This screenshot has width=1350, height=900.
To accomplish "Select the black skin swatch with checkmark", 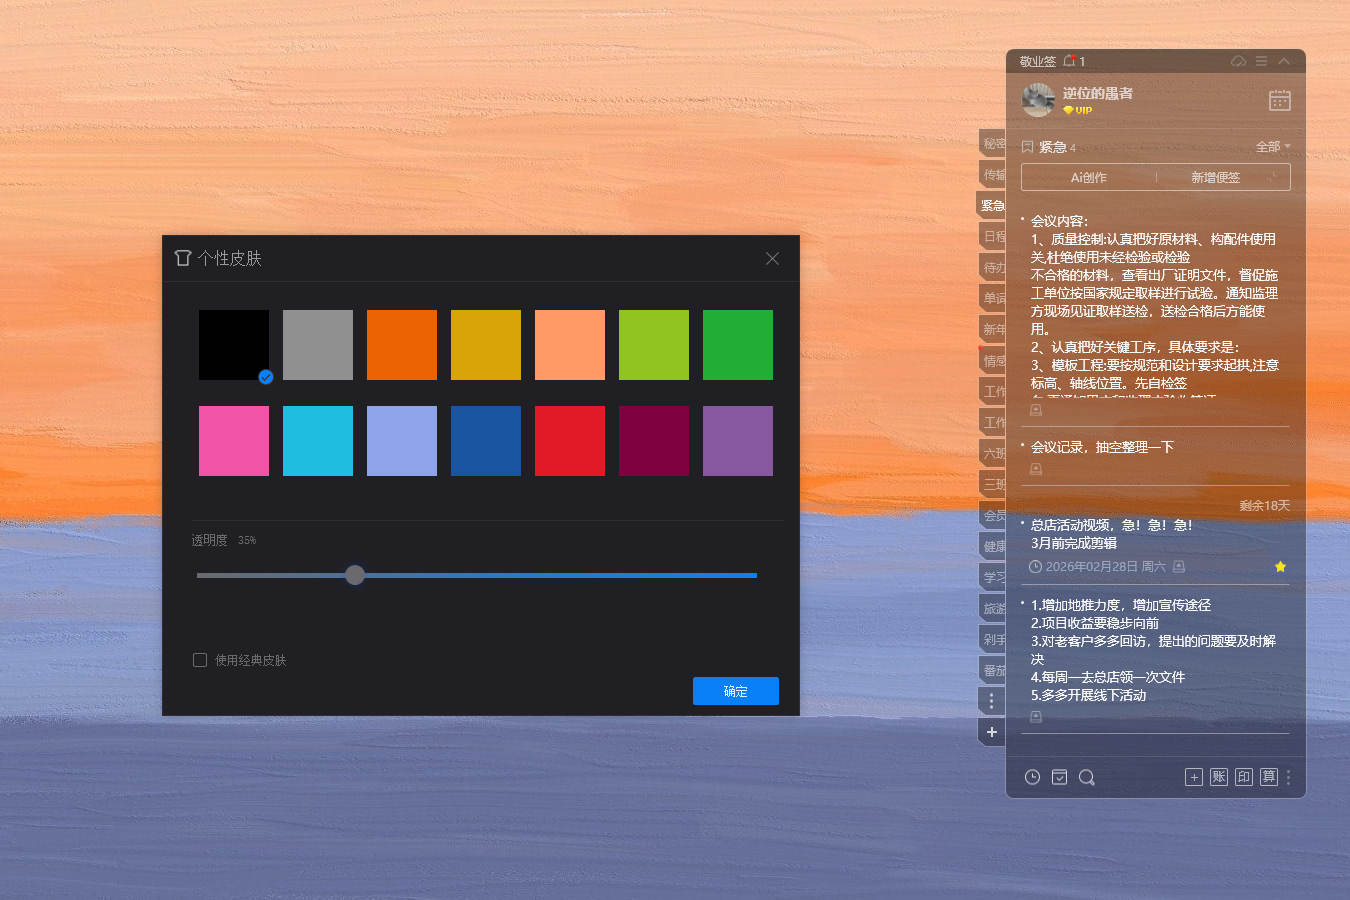I will coord(234,345).
